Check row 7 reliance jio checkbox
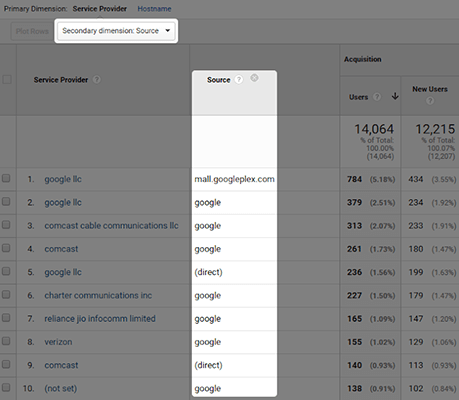The height and width of the screenshot is (400, 459). pyautogui.click(x=6, y=318)
